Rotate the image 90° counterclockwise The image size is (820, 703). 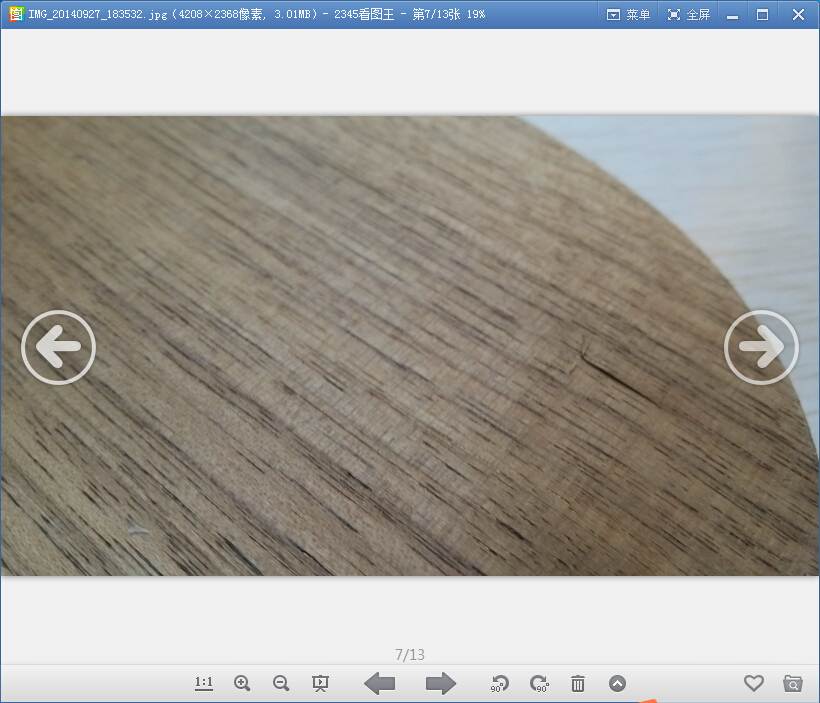[499, 683]
